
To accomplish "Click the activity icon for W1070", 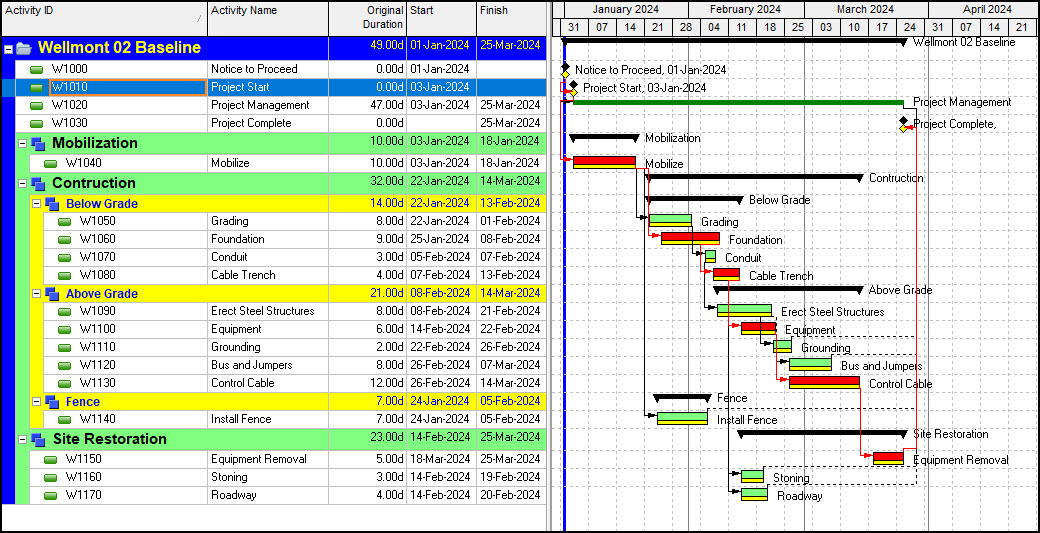I will (x=64, y=258).
